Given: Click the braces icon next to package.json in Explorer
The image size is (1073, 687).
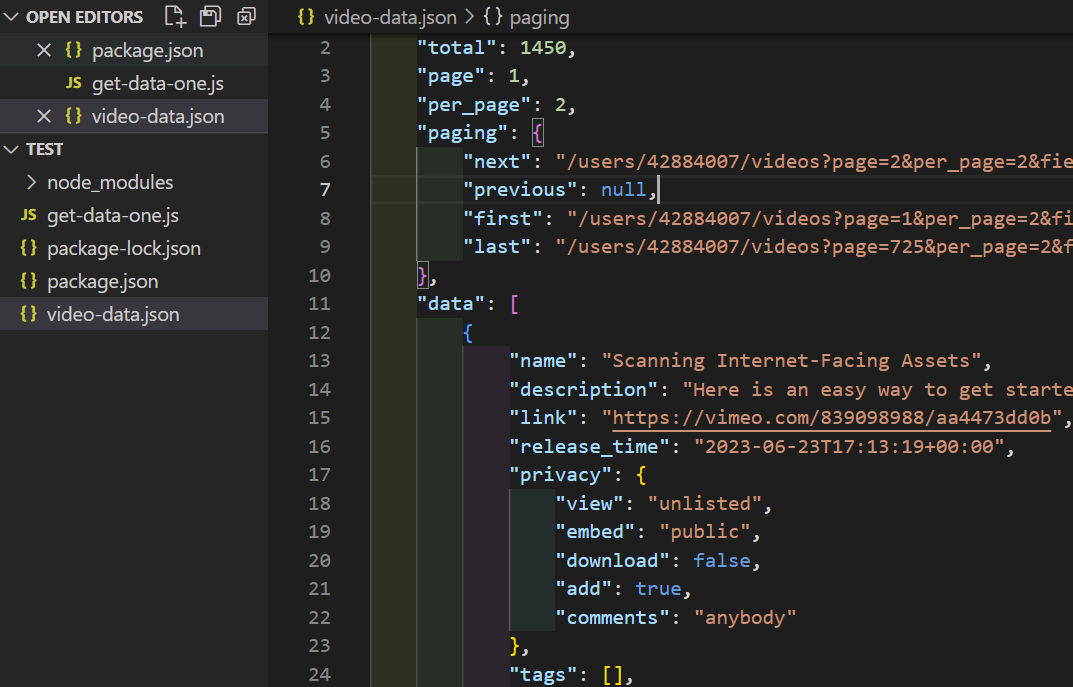Looking at the screenshot, I should [28, 281].
